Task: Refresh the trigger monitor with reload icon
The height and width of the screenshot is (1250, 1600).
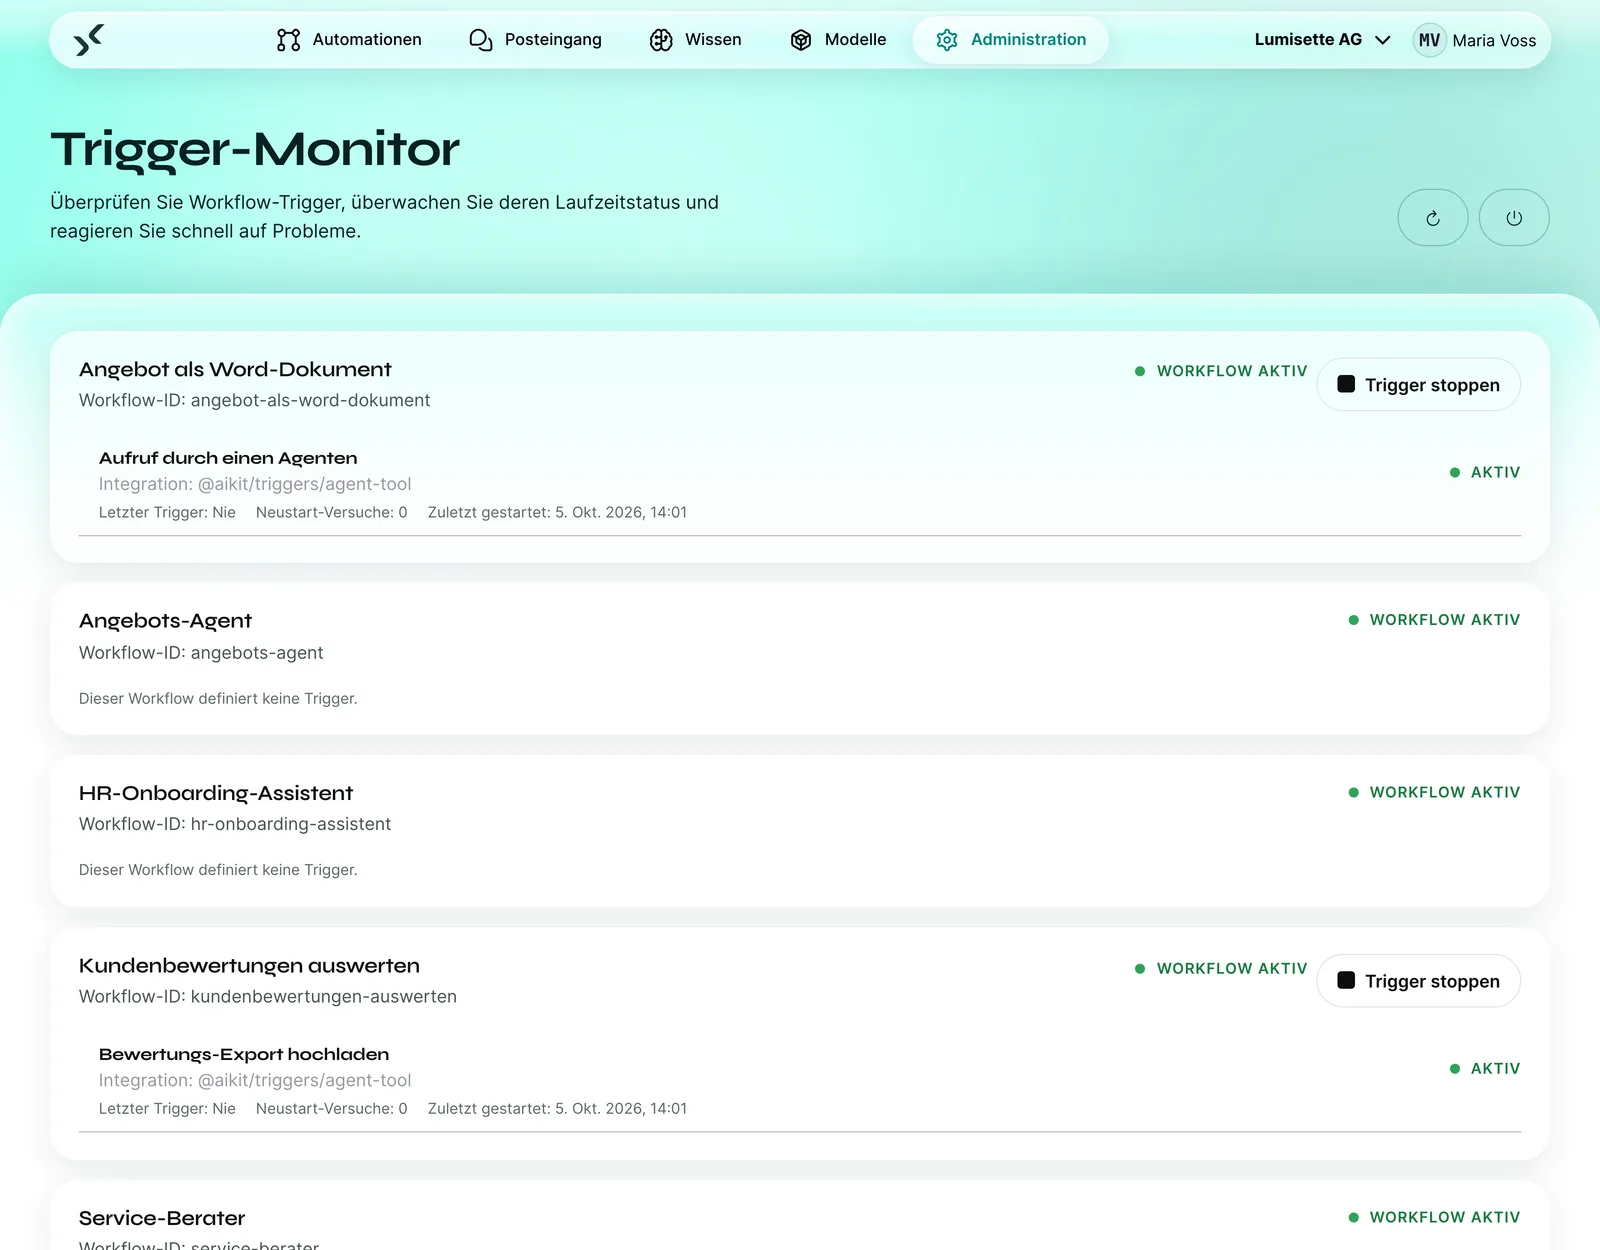Action: click(x=1433, y=218)
